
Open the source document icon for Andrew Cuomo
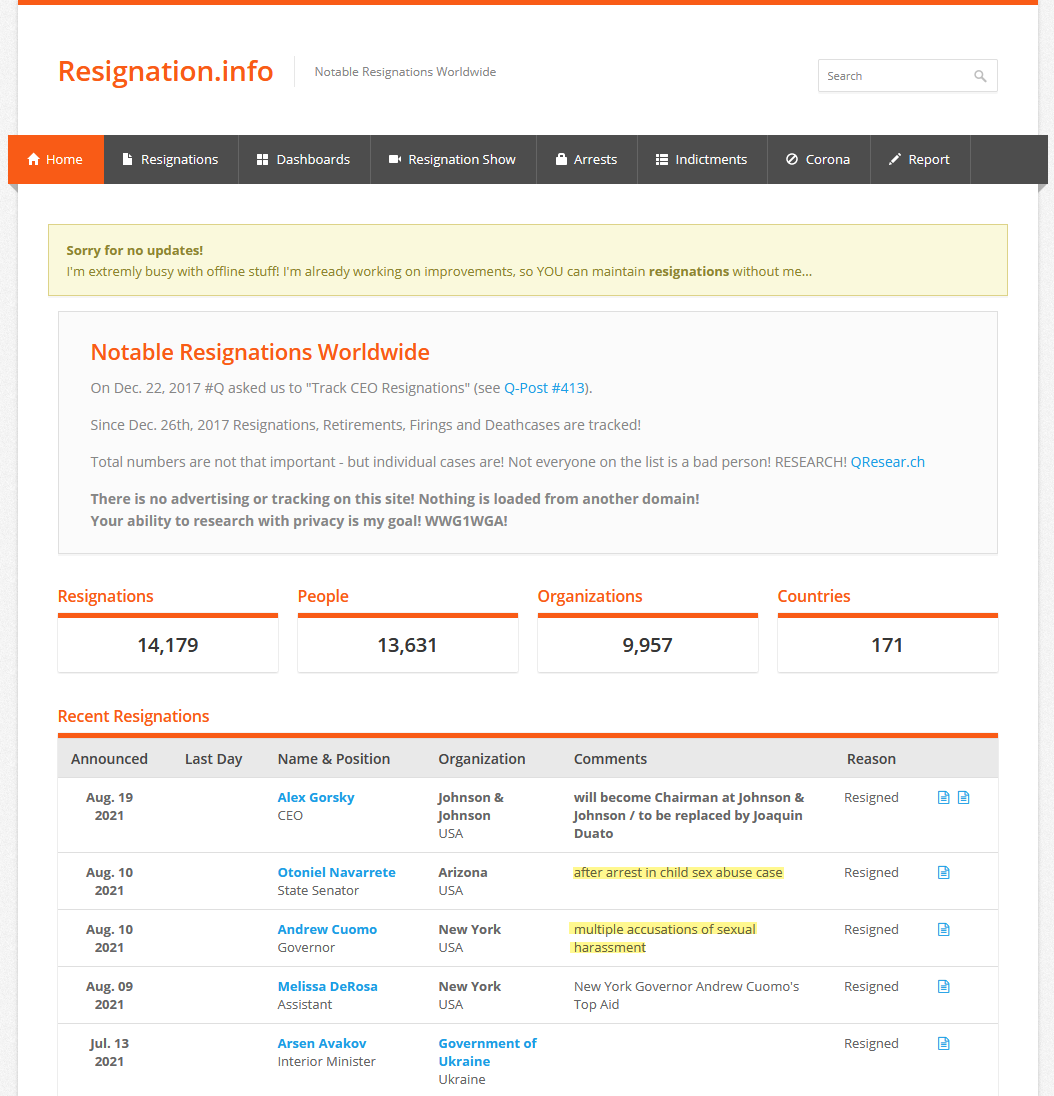pos(944,930)
